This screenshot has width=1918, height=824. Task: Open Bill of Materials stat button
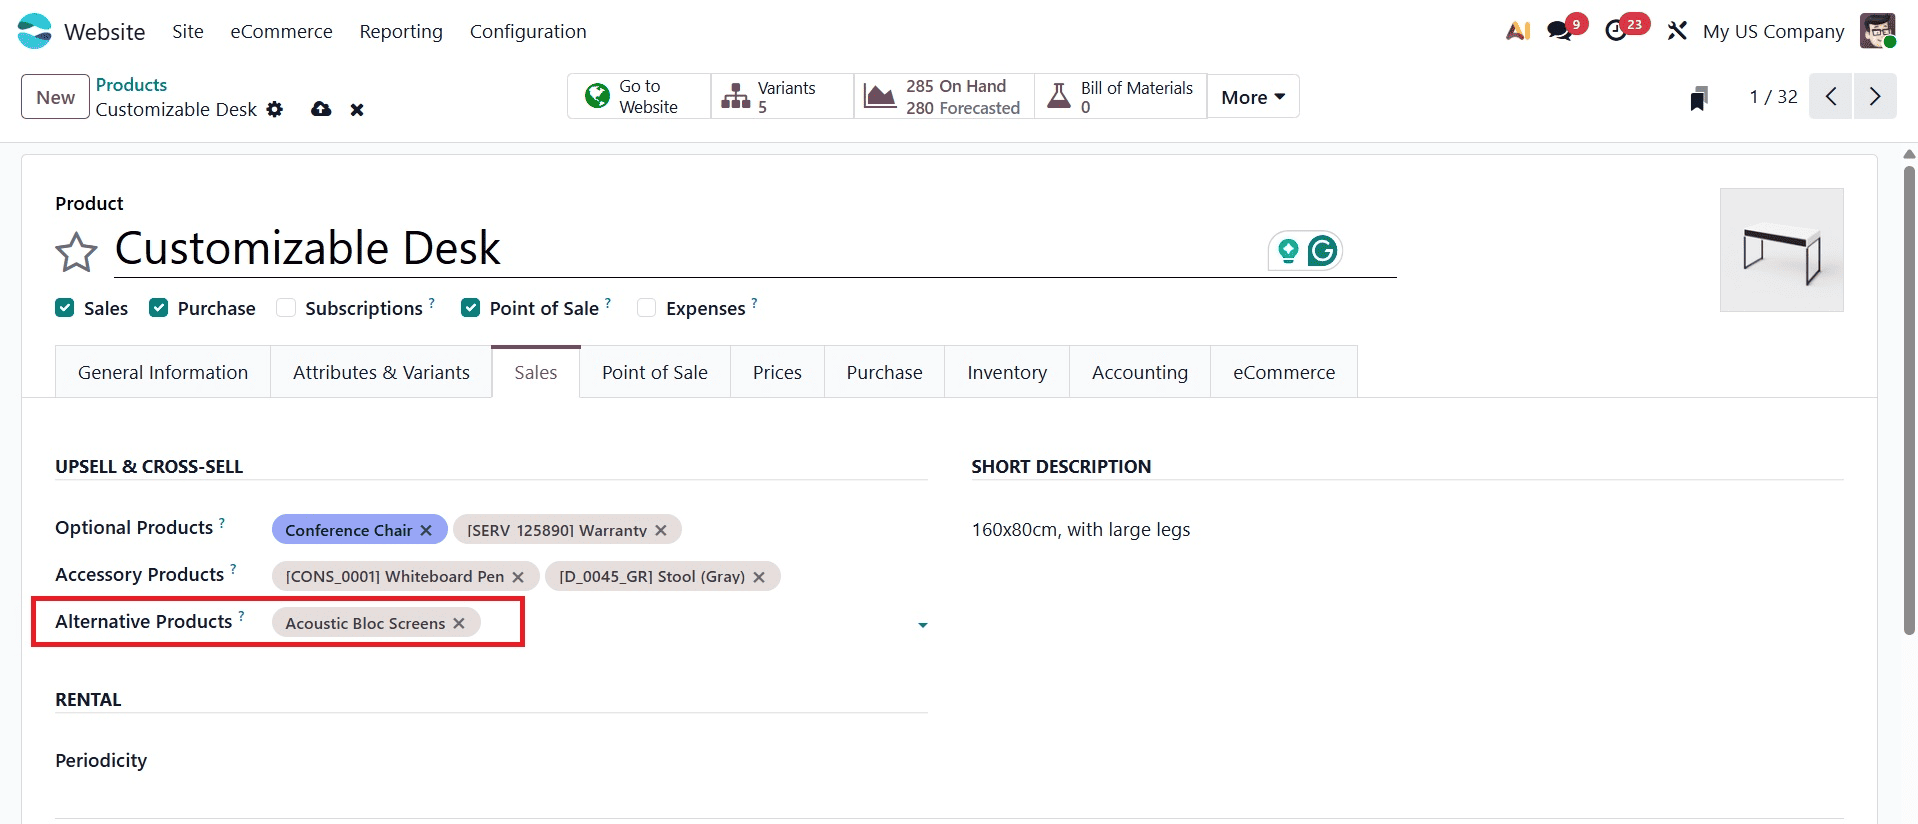point(1120,96)
